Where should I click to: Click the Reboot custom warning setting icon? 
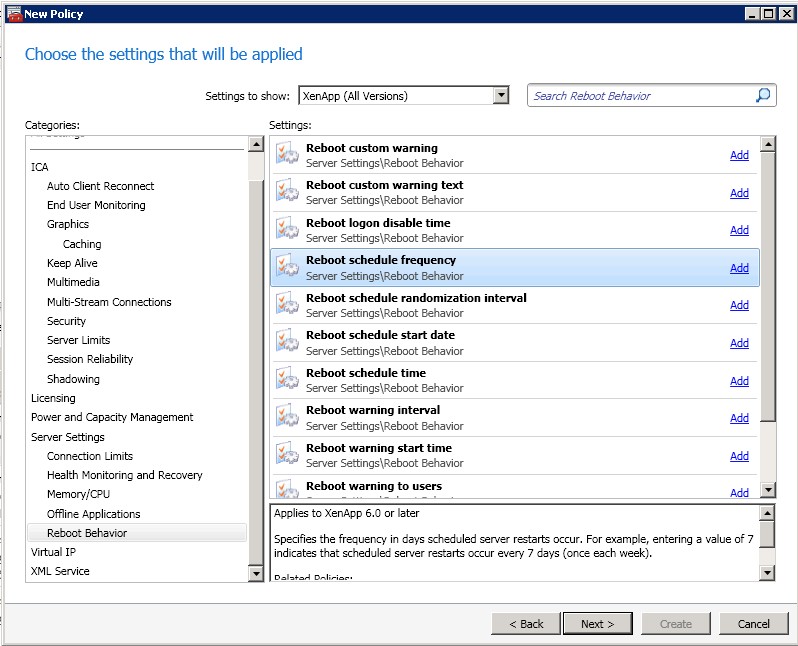click(288, 155)
